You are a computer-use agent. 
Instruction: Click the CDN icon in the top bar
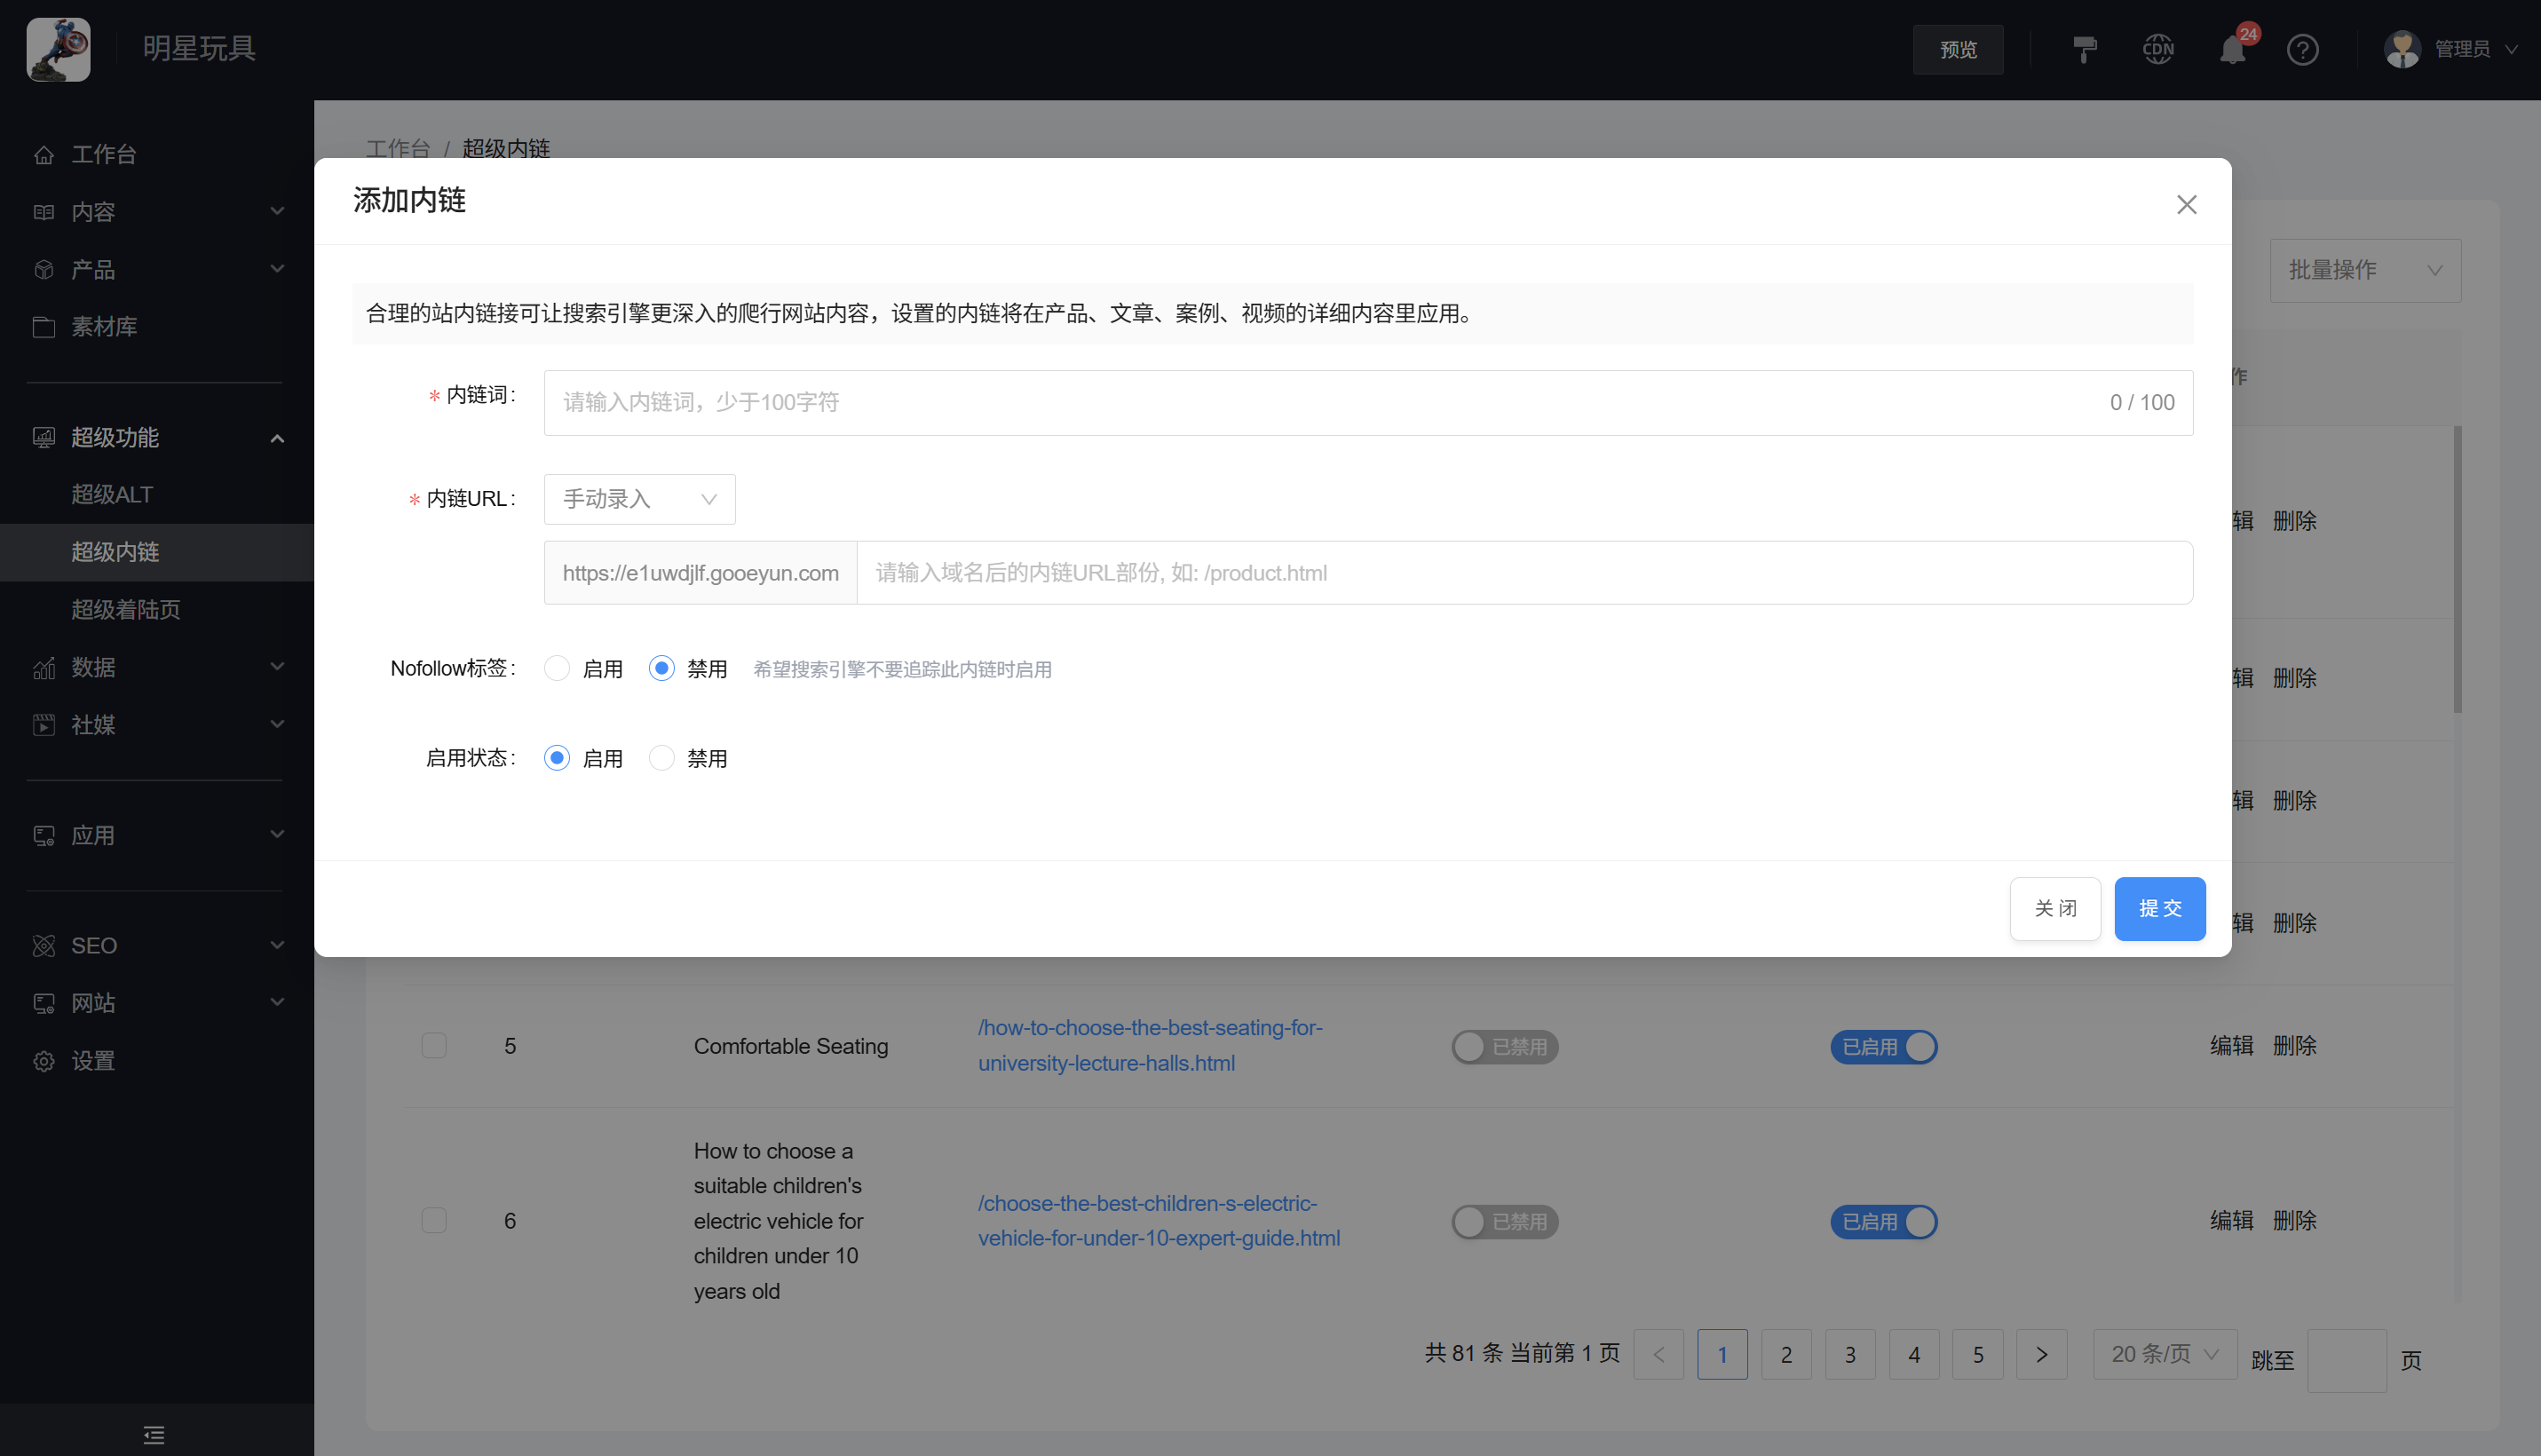coord(2158,48)
